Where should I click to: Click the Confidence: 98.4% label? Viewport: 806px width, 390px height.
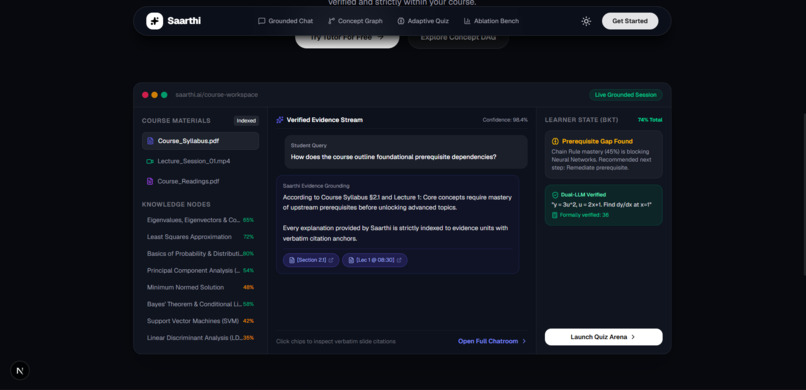tap(505, 120)
